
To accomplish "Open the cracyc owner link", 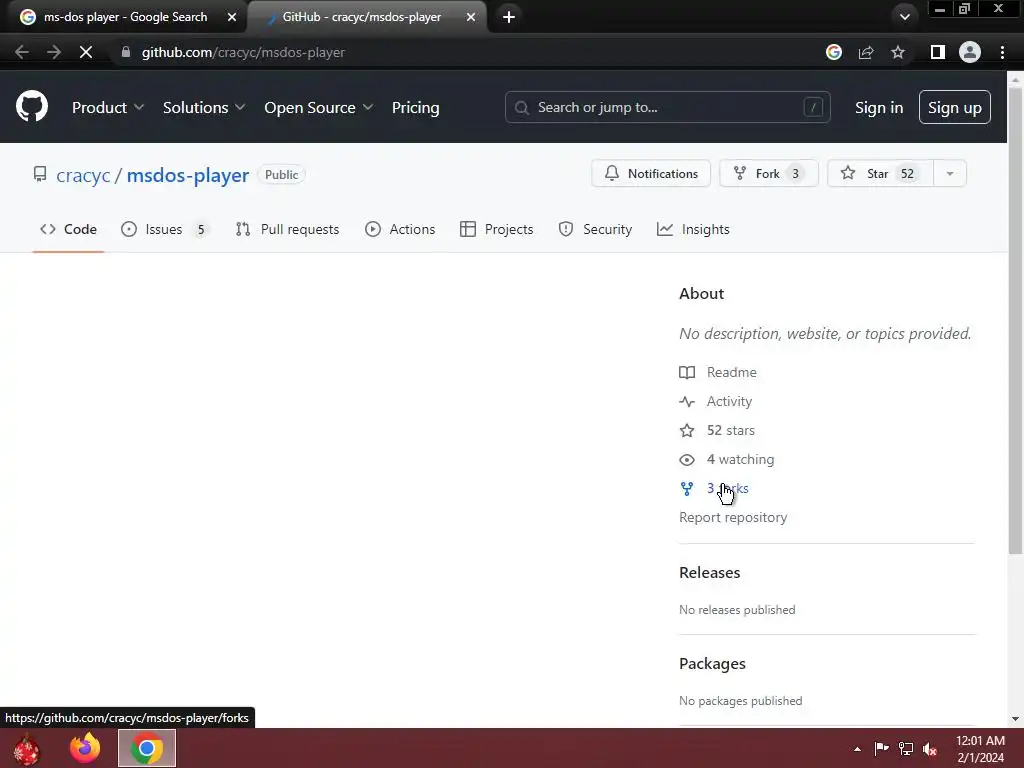I will 83,175.
